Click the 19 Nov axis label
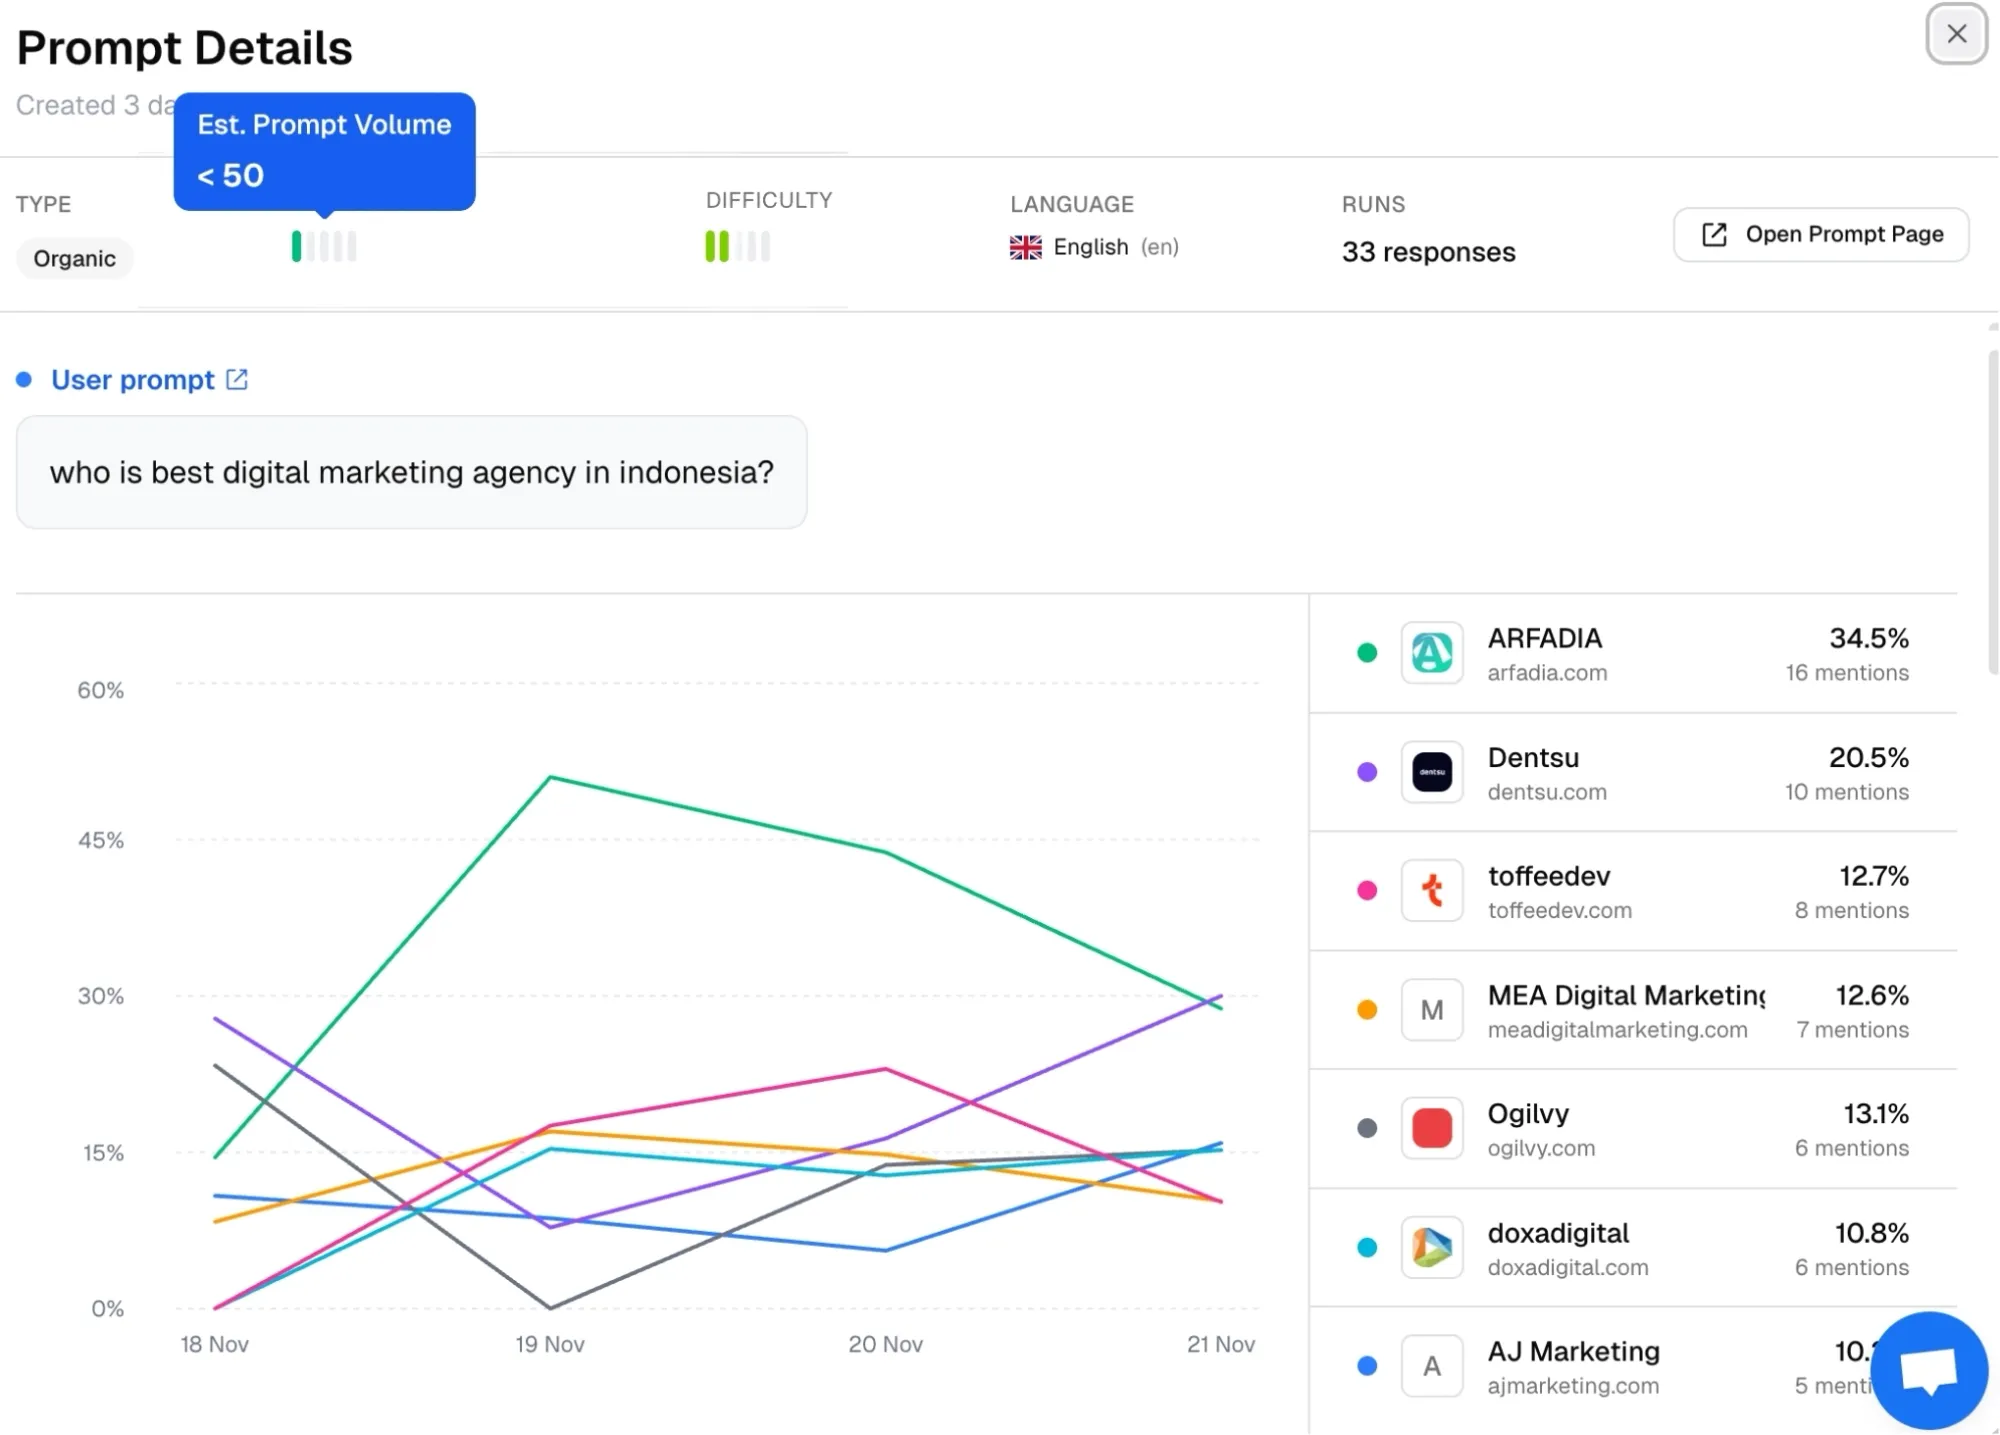This screenshot has width=2000, height=1435. click(x=549, y=1345)
